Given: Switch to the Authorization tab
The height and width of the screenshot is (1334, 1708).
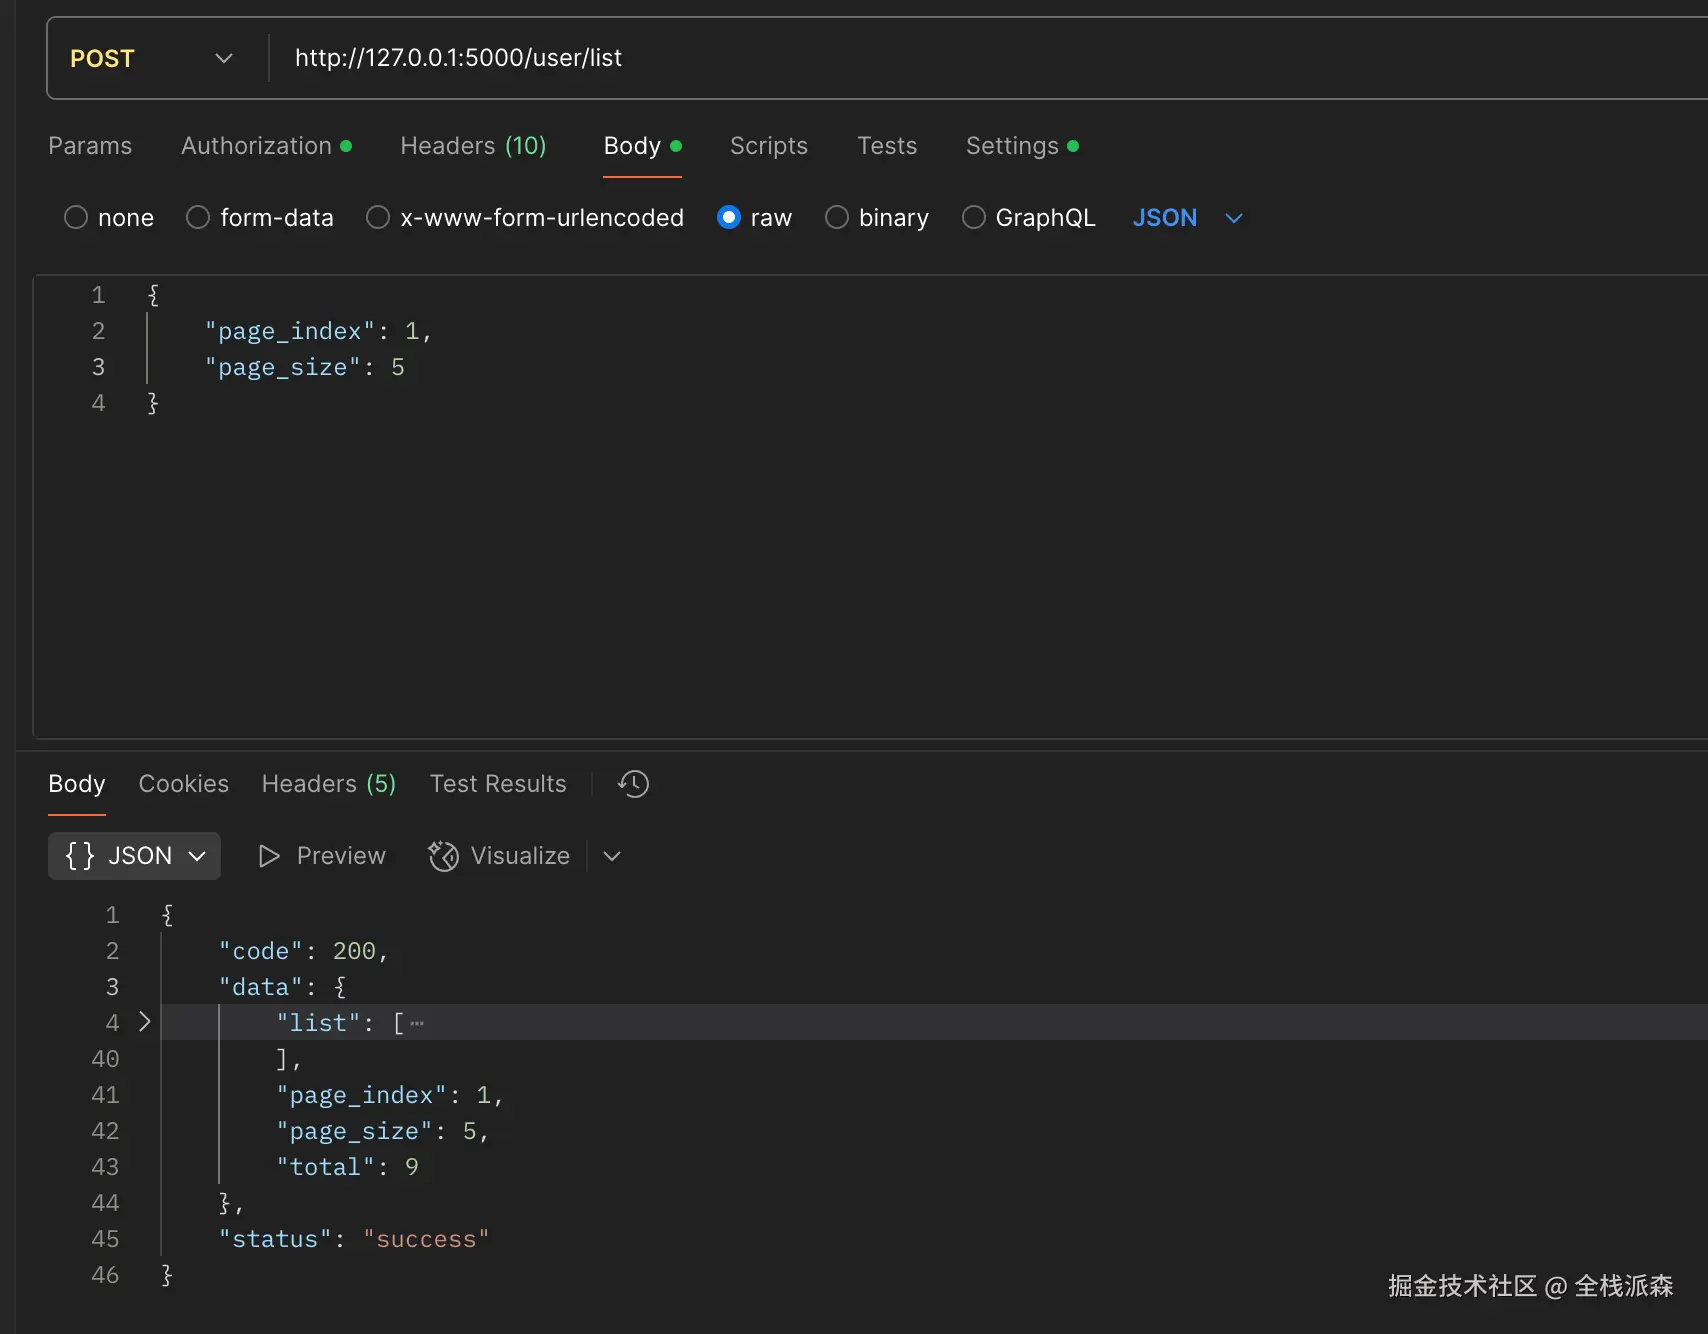Looking at the screenshot, I should pyautogui.click(x=257, y=146).
